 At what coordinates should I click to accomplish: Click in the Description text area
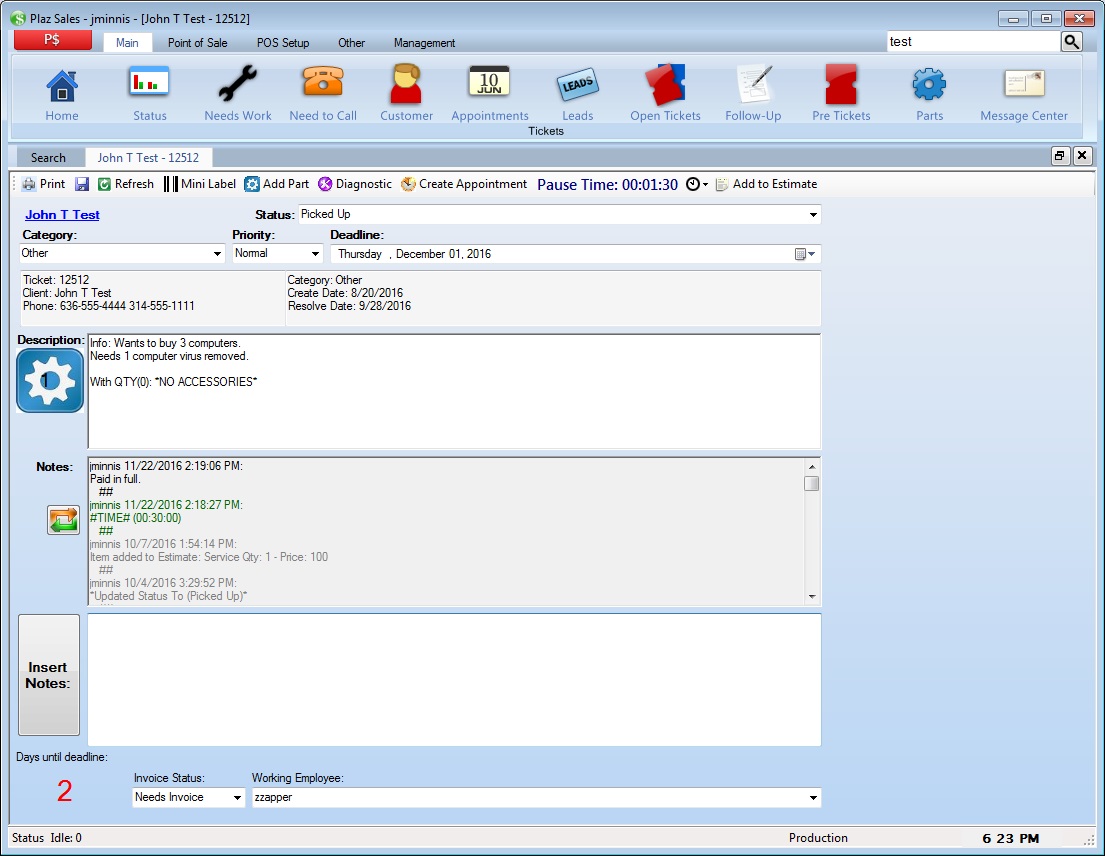point(454,392)
